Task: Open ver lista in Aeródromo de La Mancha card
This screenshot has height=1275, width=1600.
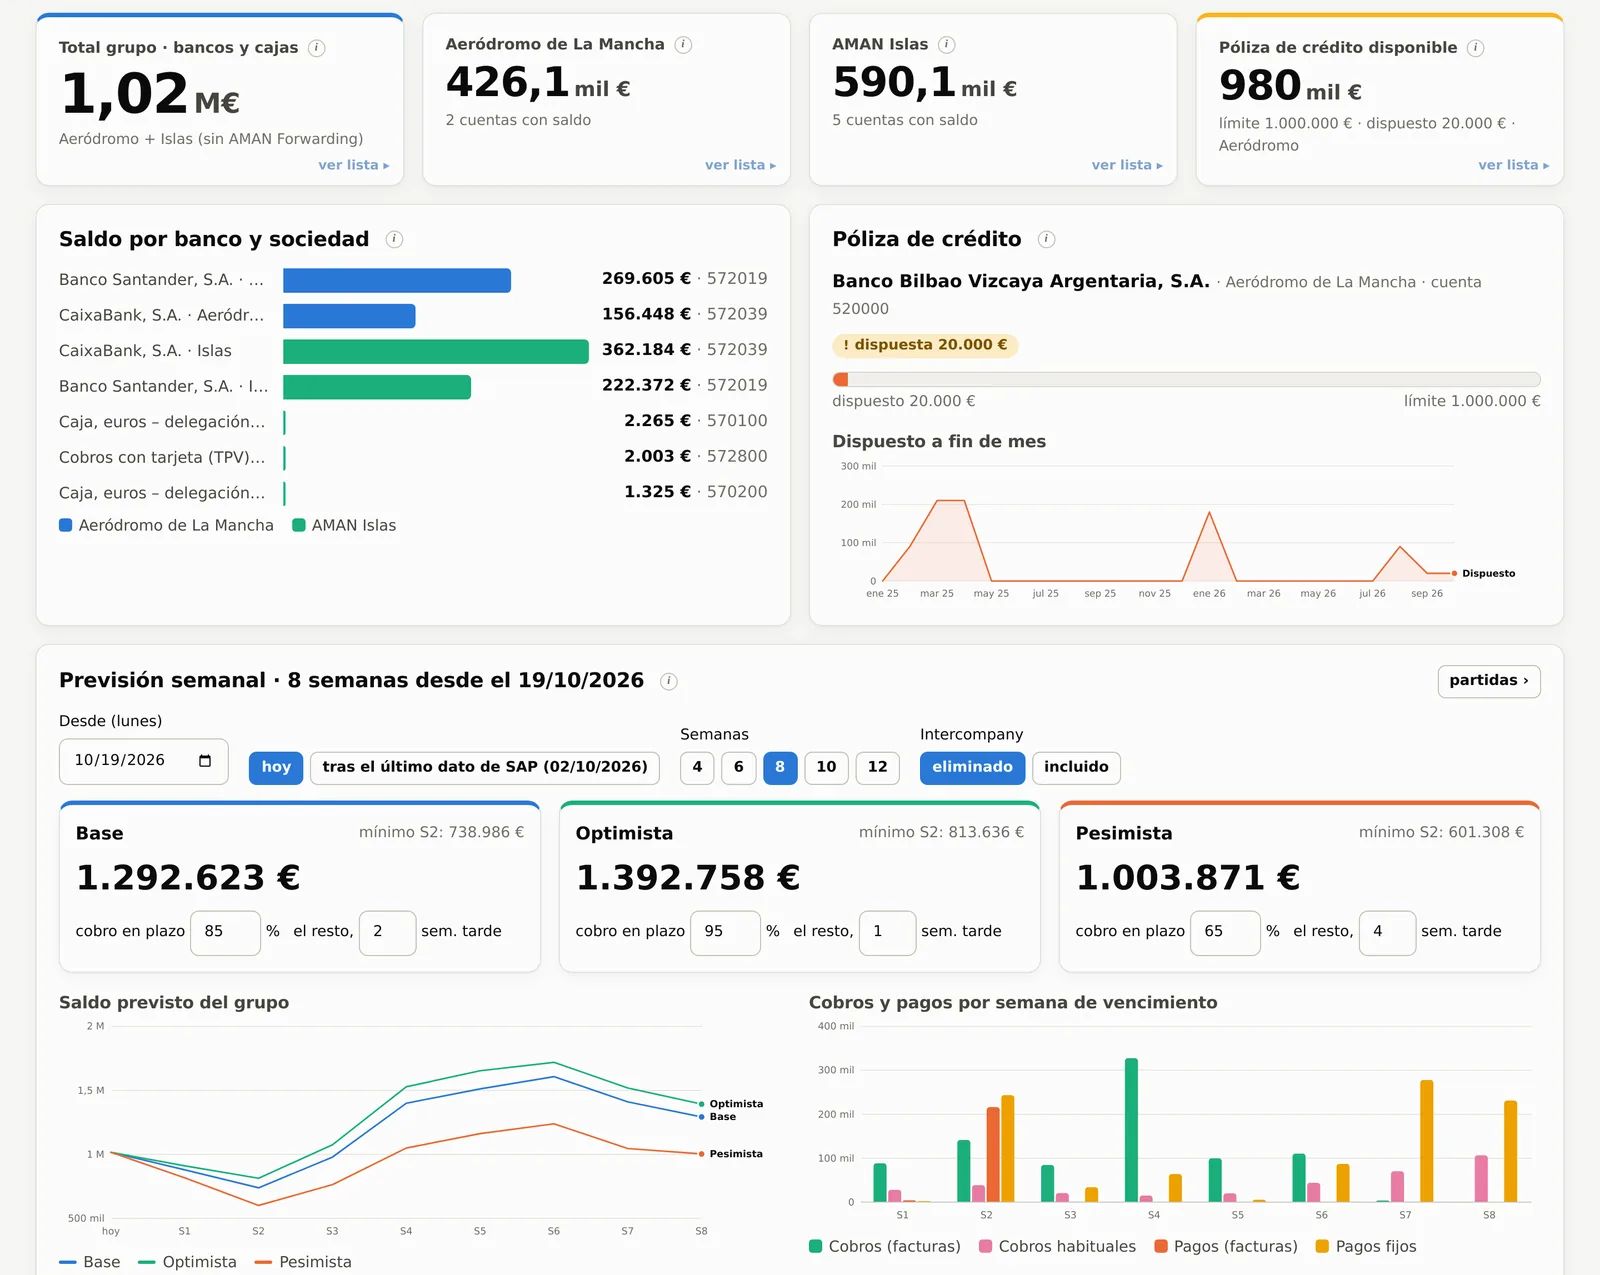Action: click(x=740, y=165)
